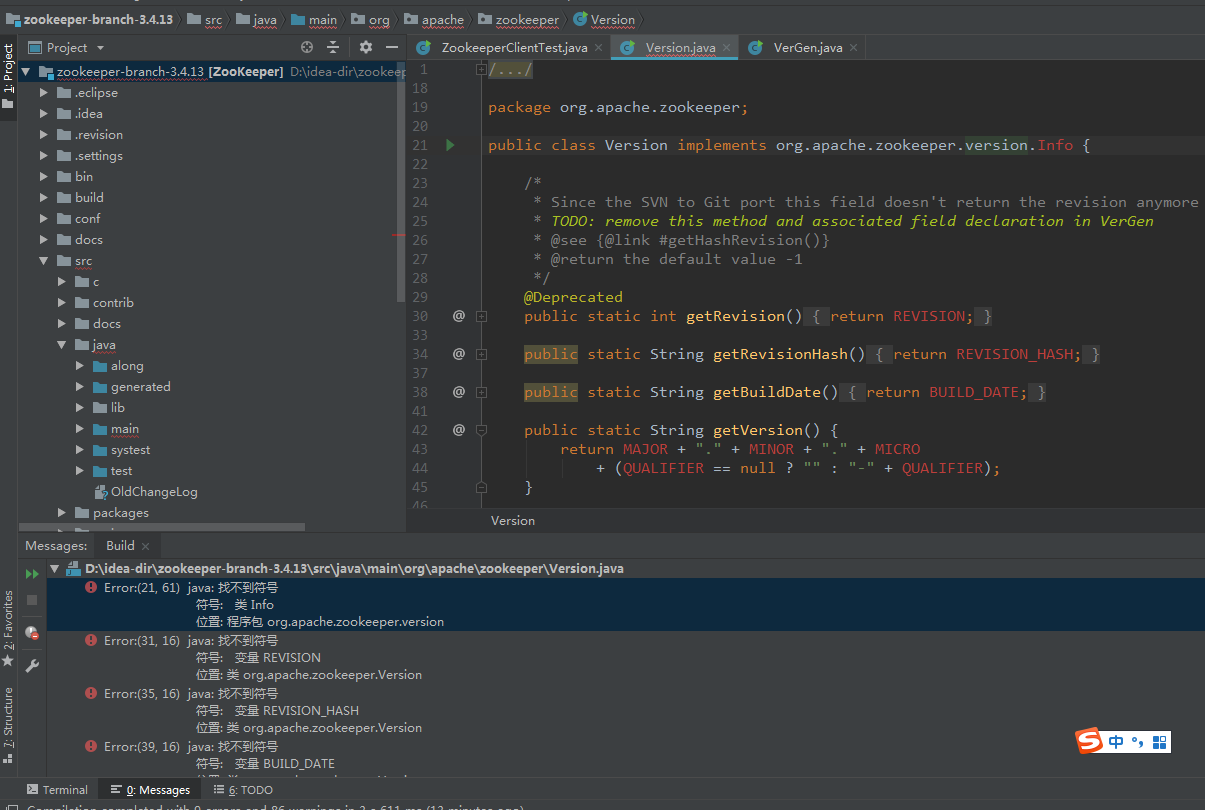The height and width of the screenshot is (810, 1205).
Task: Click the Stop square icon in Messages toolbar
Action: pos(32,600)
